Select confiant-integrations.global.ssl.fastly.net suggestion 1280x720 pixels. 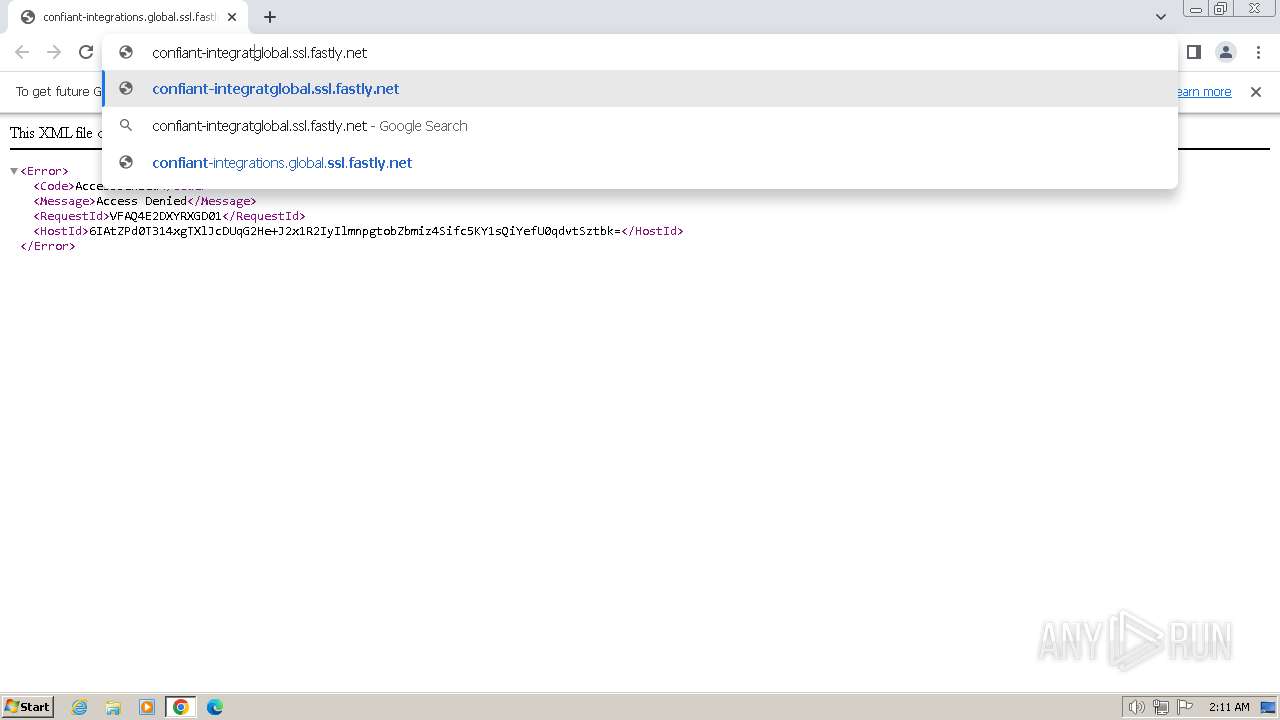(640, 163)
